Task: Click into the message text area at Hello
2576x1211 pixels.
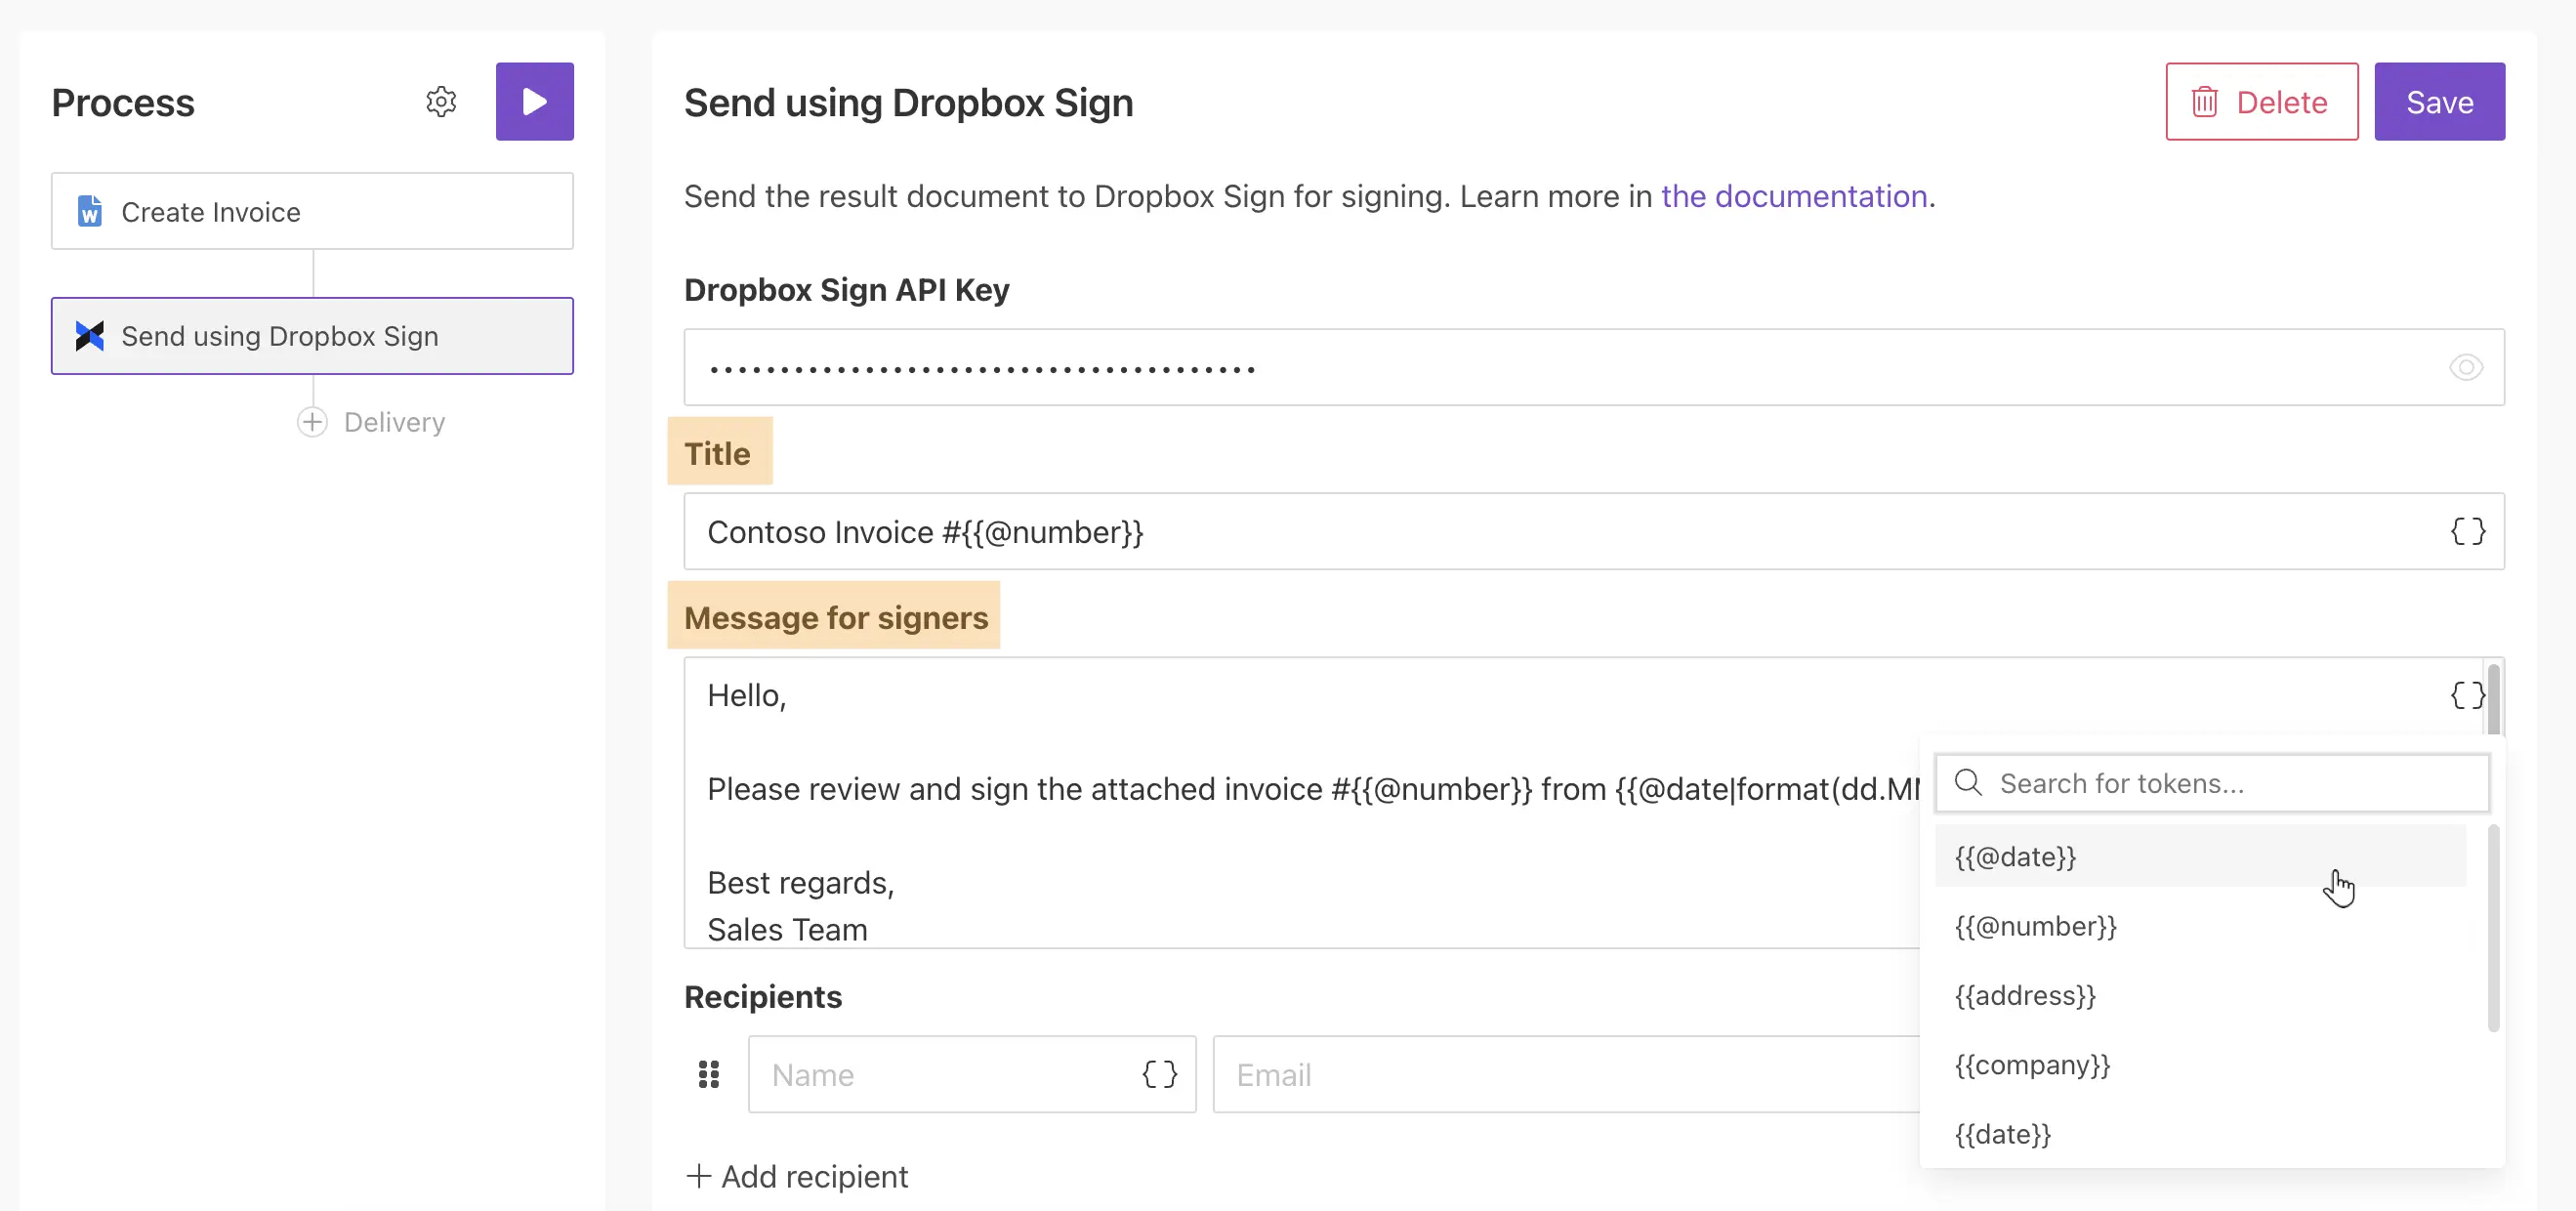Action: click(747, 695)
